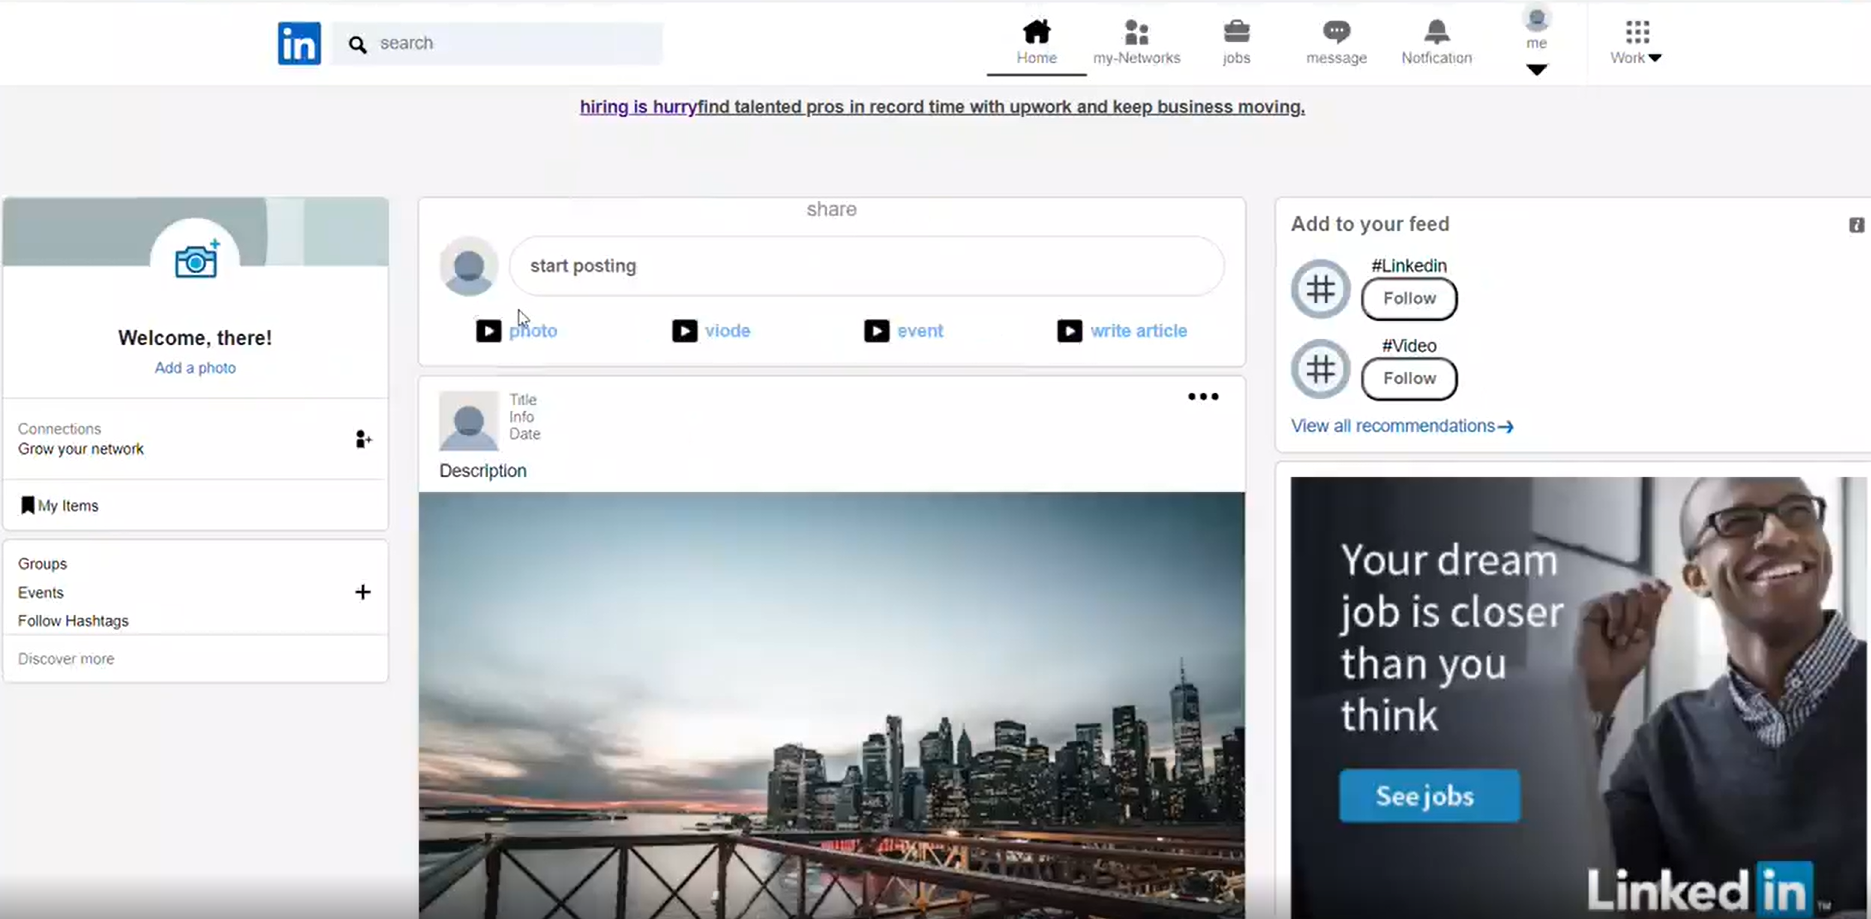Open Grow your network
Image resolution: width=1871 pixels, height=919 pixels.
(x=81, y=449)
